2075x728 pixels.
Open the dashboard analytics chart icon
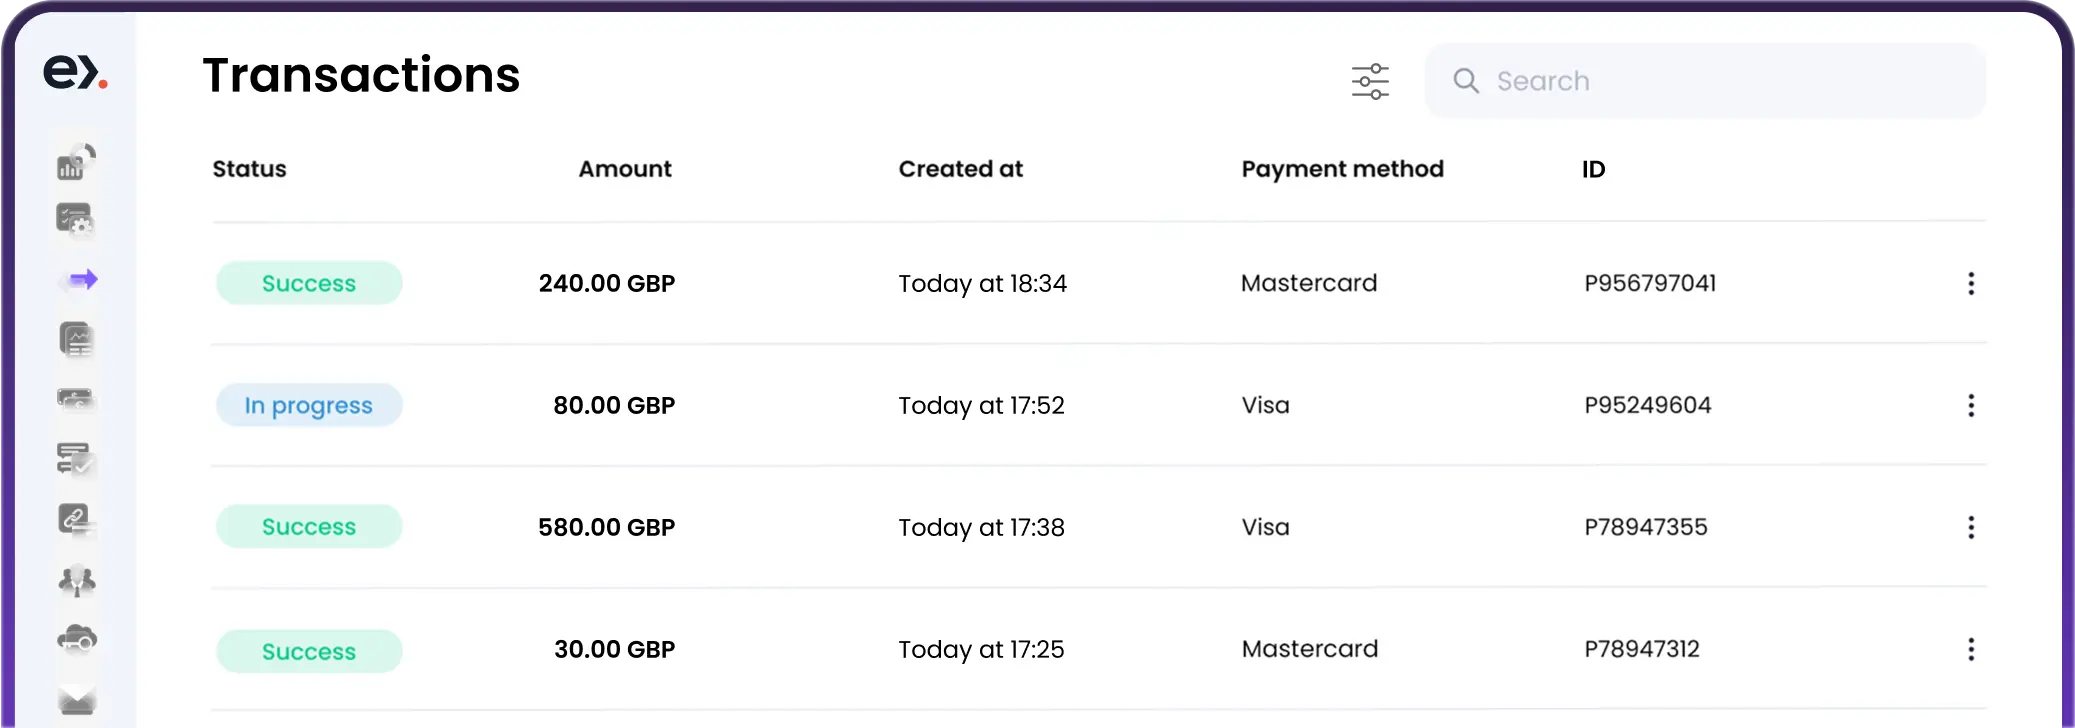coord(76,162)
